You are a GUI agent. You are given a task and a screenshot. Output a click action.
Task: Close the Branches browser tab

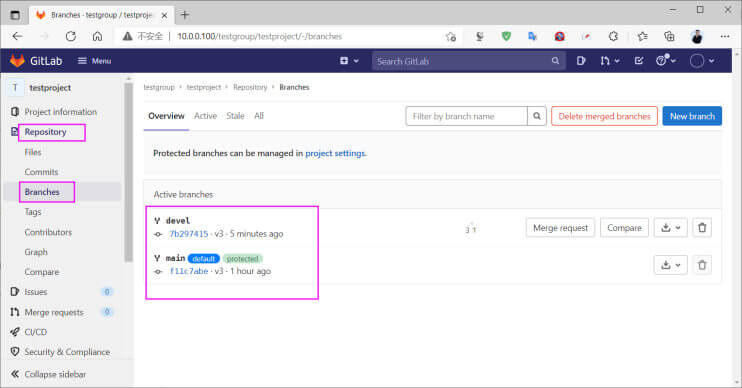pos(164,15)
